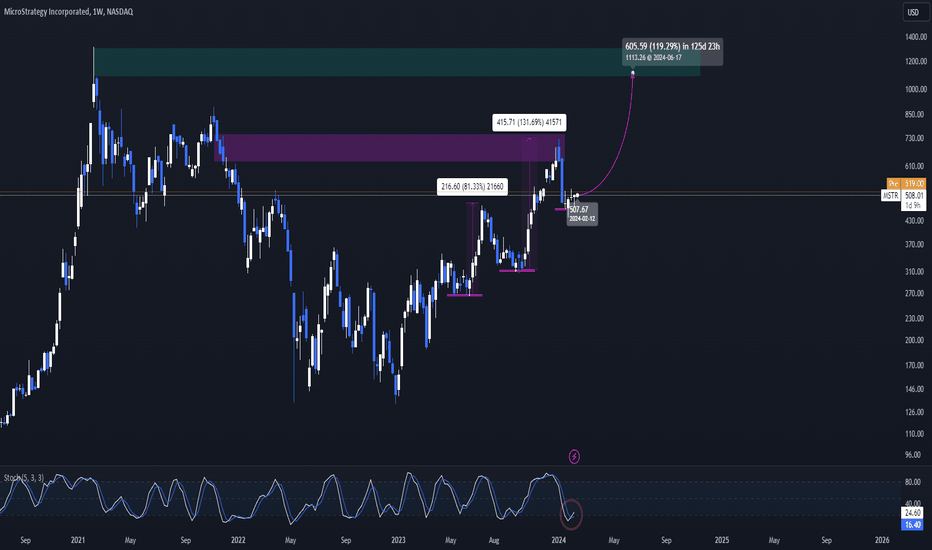Image resolution: width=932 pixels, height=550 pixels.
Task: Click the 1000.00 price axis label
Action: click(915, 89)
